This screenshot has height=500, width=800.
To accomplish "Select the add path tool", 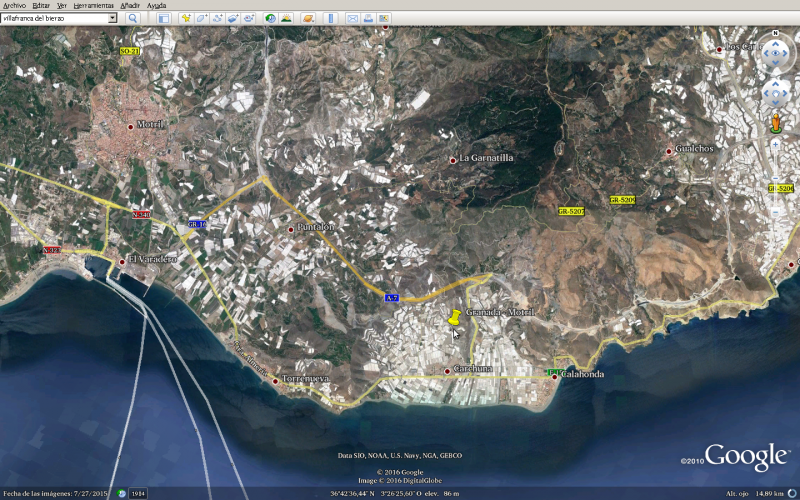I will 217,18.
